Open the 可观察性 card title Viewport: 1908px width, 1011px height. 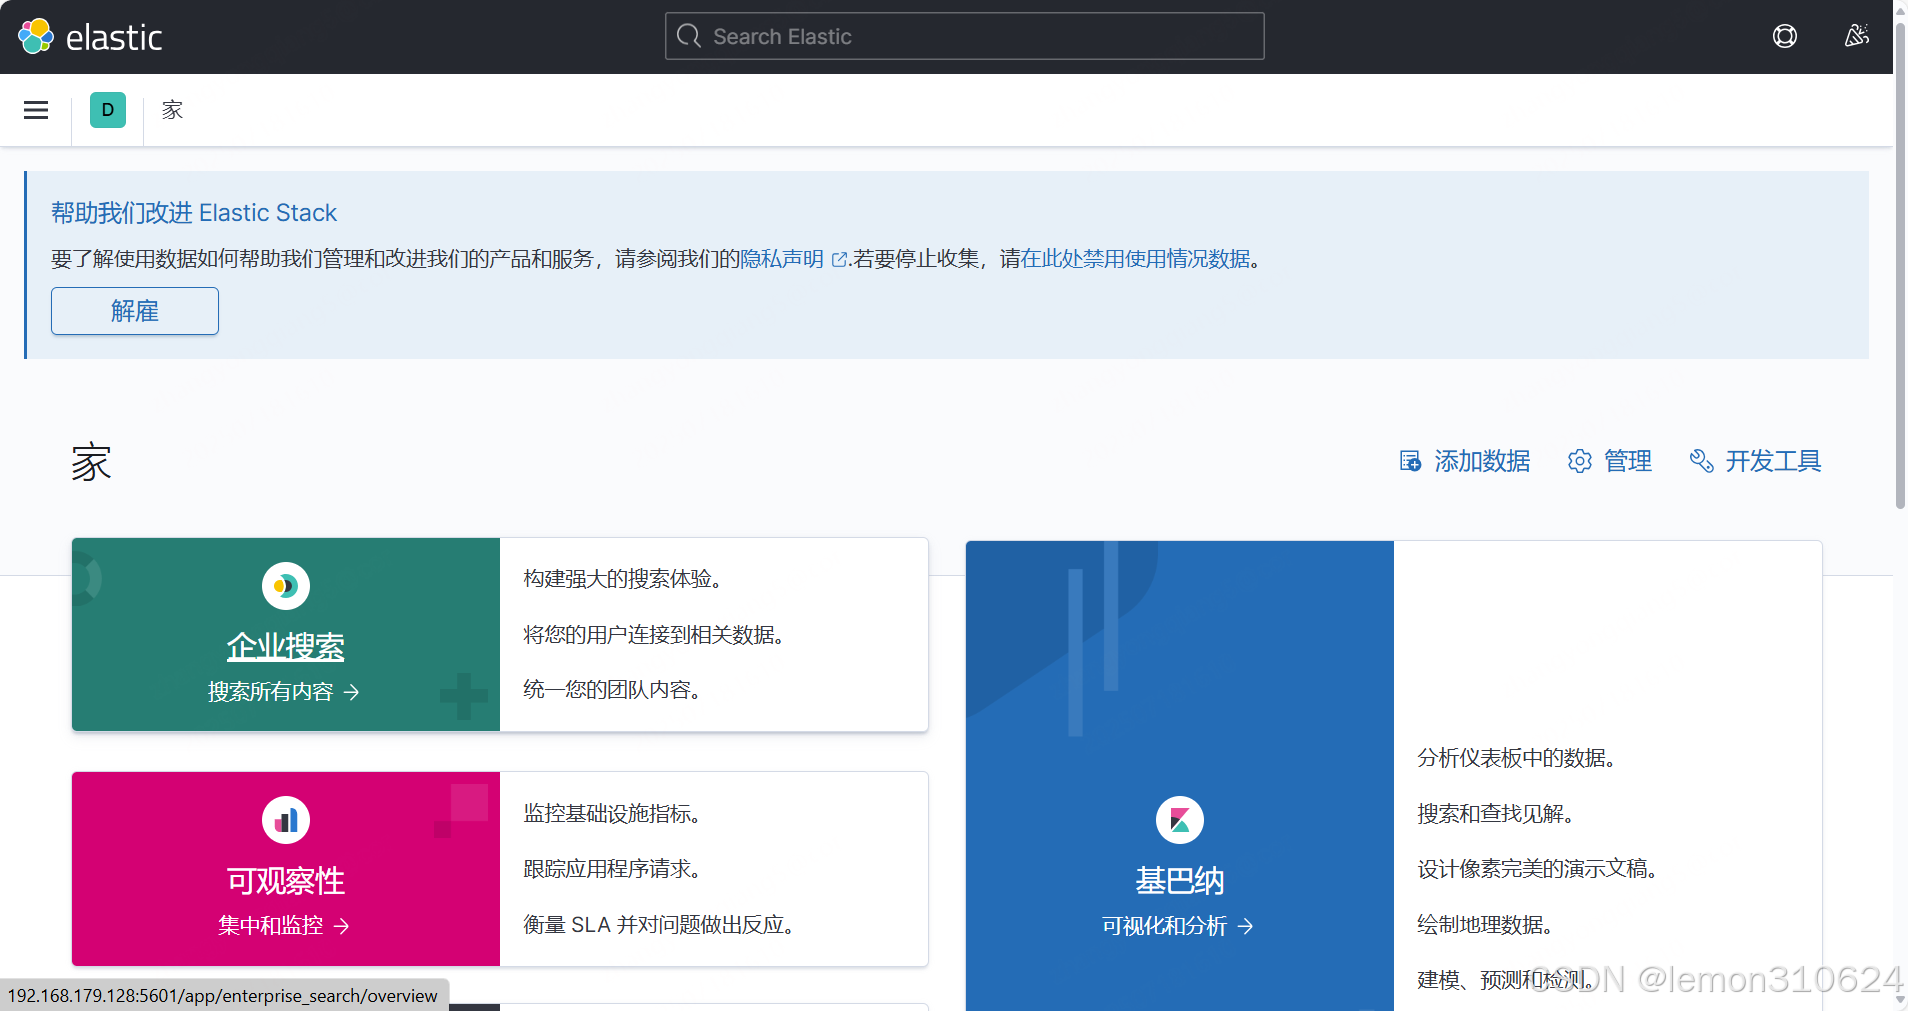pos(286,881)
